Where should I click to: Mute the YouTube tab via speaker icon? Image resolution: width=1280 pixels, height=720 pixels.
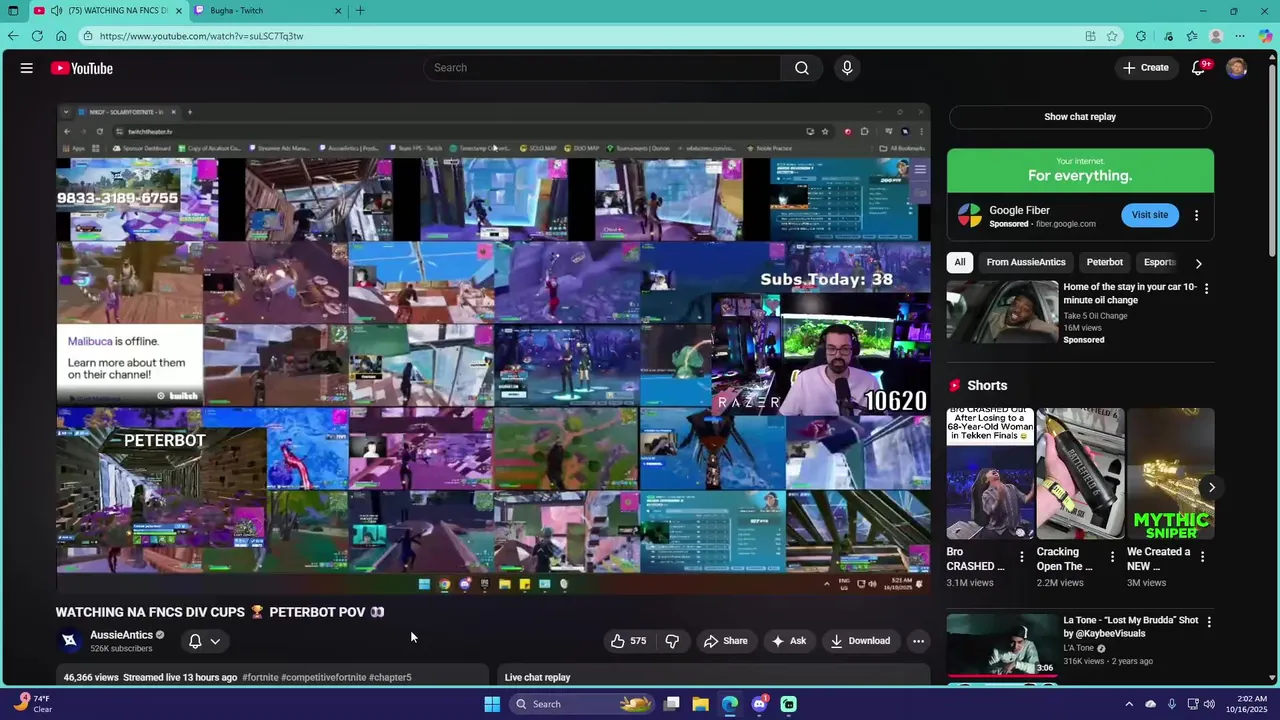click(56, 11)
